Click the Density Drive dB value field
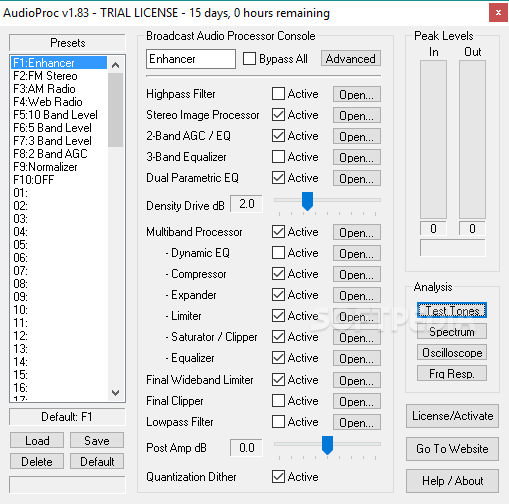 [x=246, y=204]
